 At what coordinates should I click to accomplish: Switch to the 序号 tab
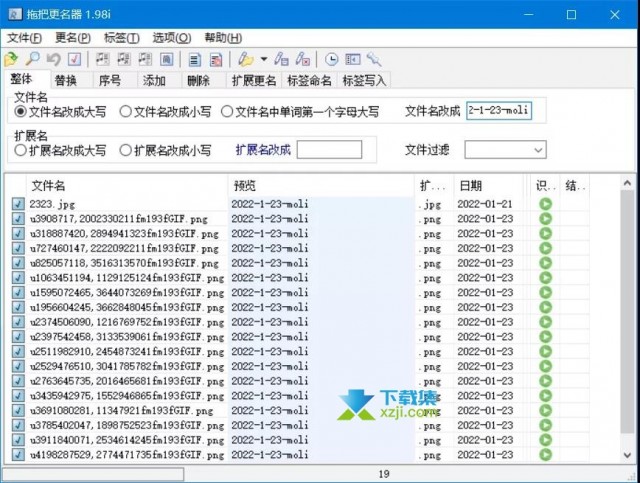pyautogui.click(x=110, y=80)
